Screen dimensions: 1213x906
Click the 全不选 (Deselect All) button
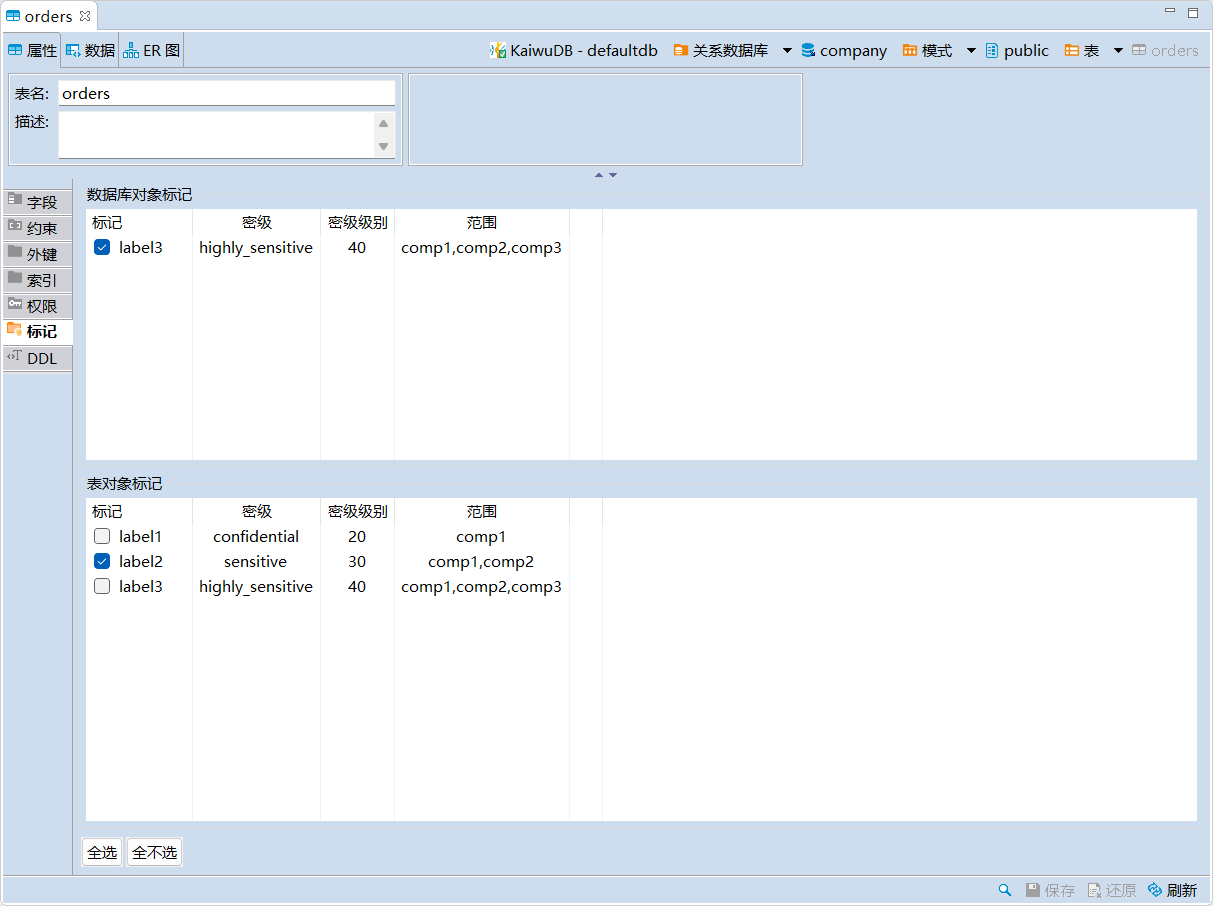coord(155,853)
